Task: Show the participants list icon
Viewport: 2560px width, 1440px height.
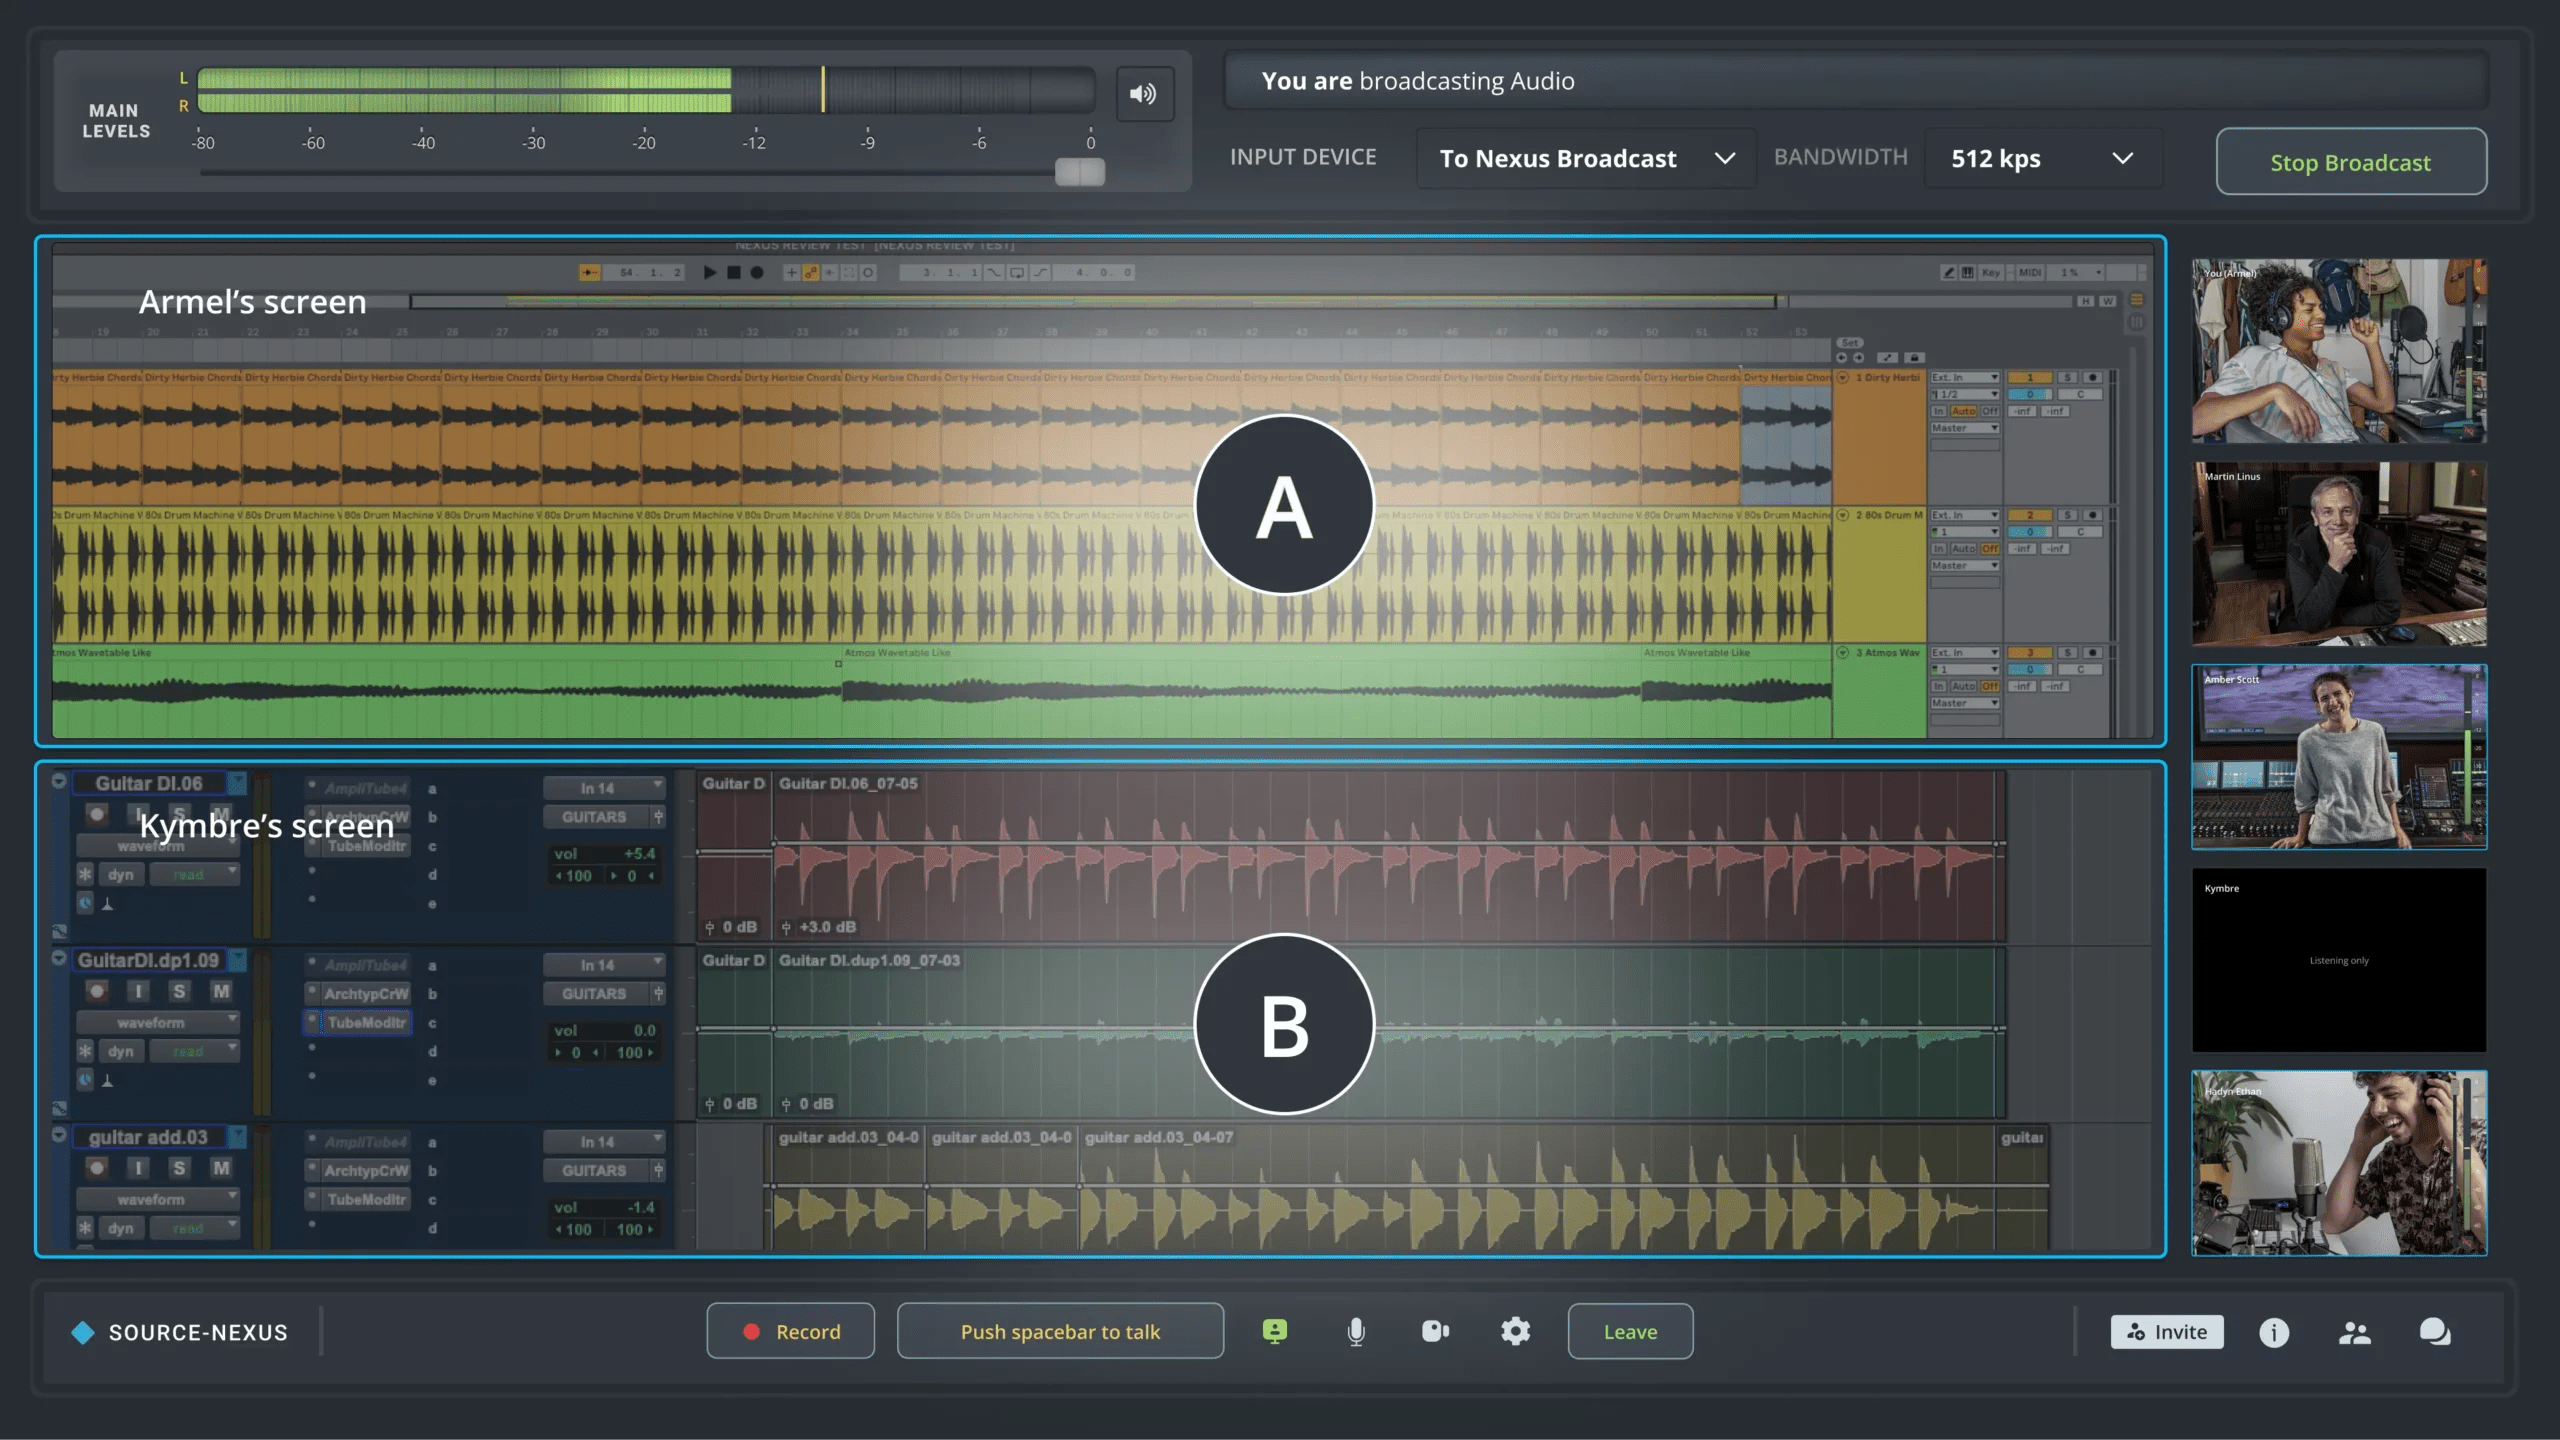Action: coord(2354,1333)
